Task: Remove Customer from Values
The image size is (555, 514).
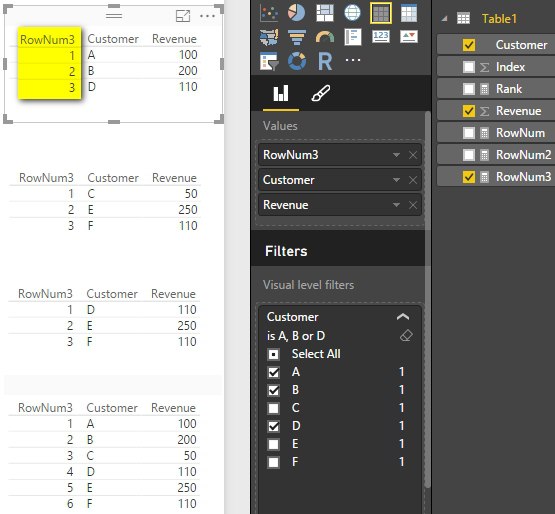Action: click(413, 180)
